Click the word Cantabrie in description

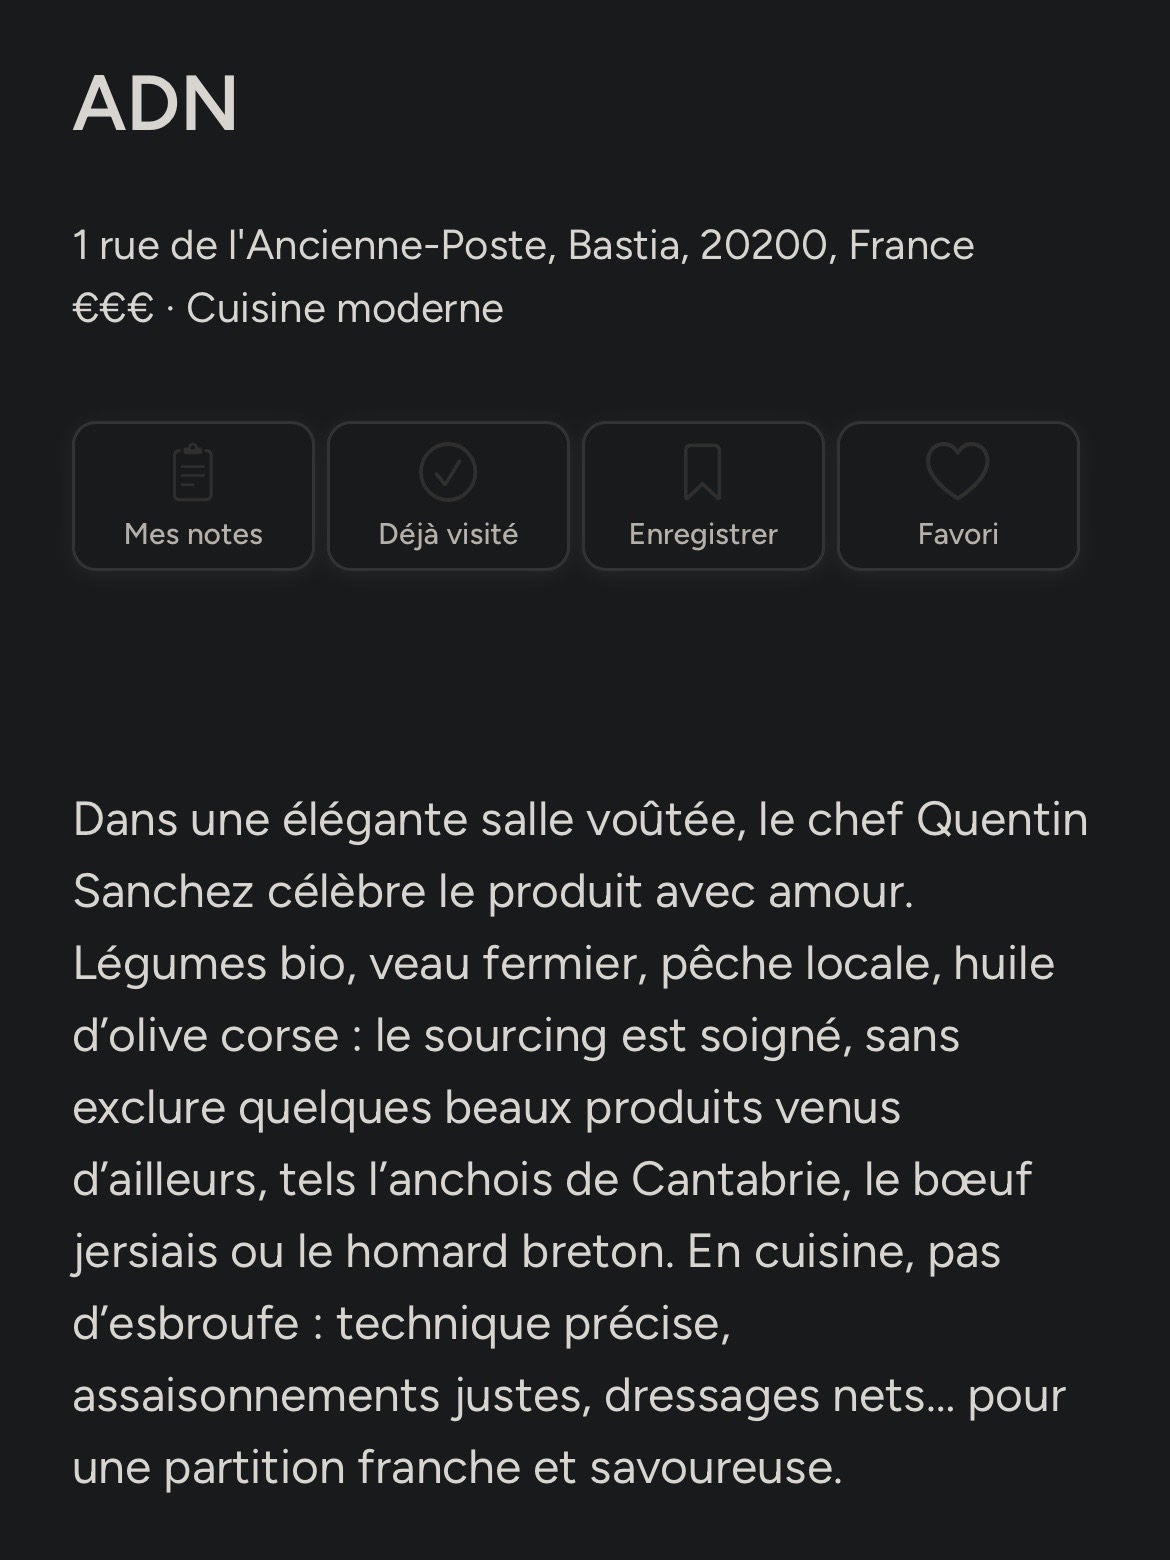[x=740, y=1179]
